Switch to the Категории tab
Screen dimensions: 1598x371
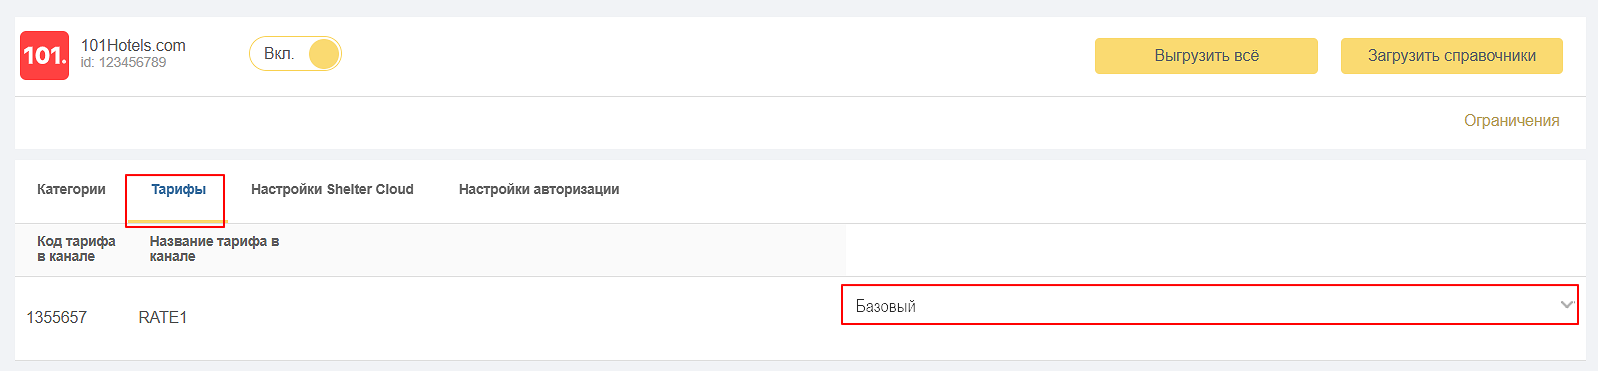pos(71,189)
